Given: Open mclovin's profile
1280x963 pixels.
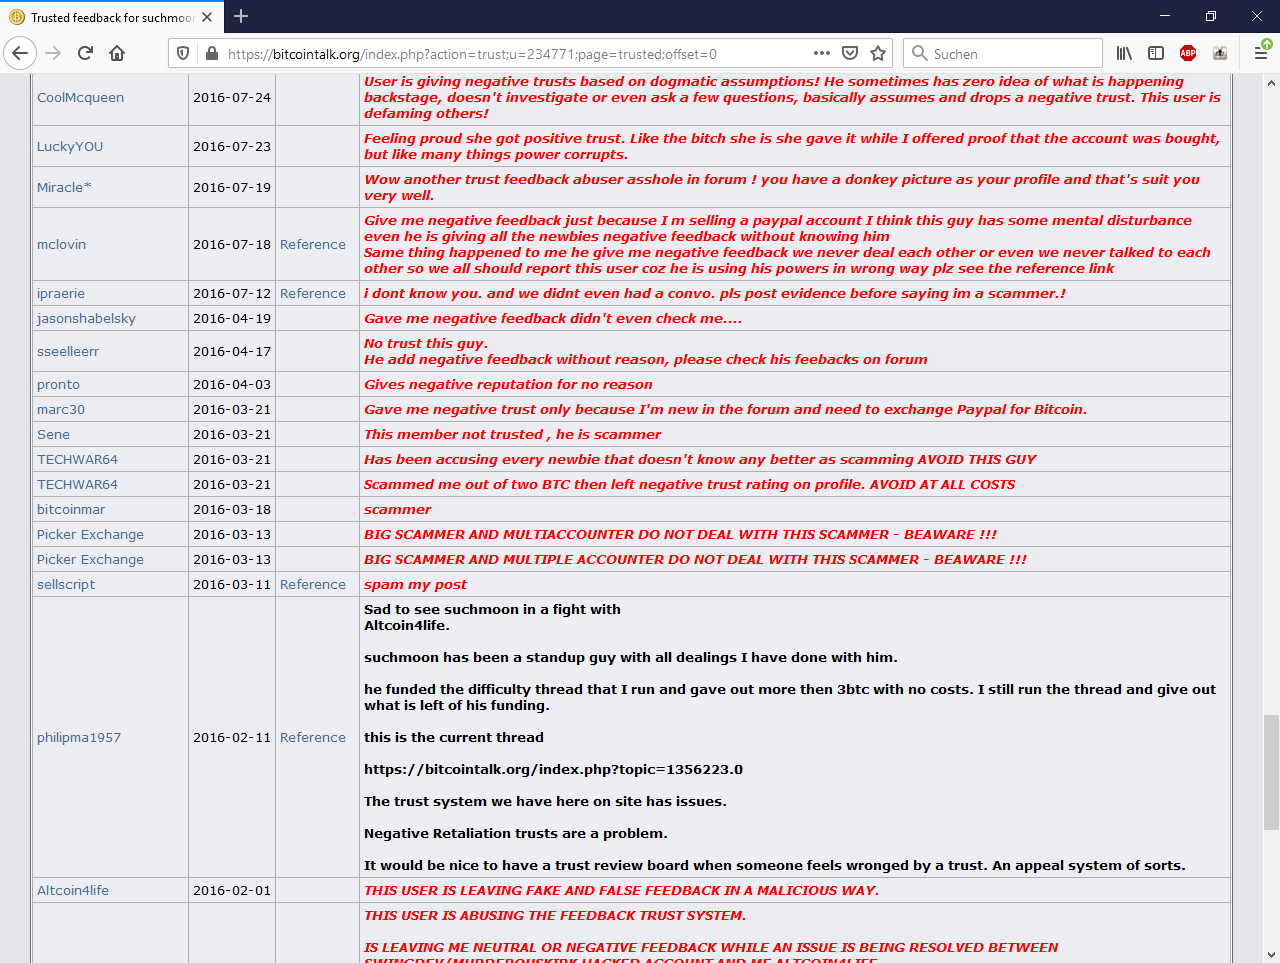Looking at the screenshot, I should coord(61,245).
